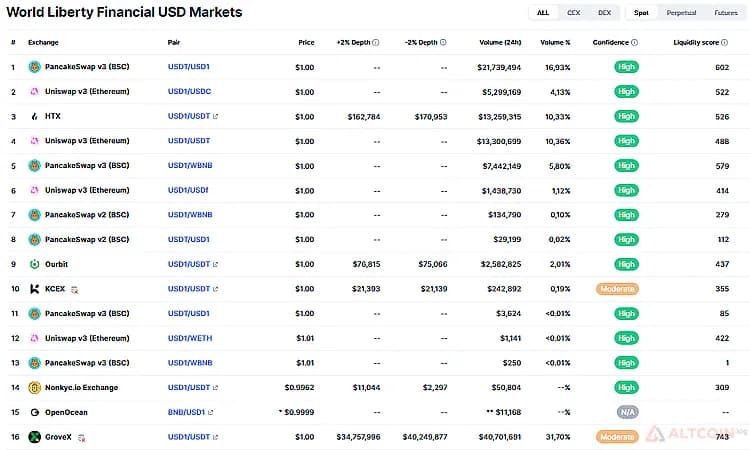Select the ALL exchange filter tab
This screenshot has height=450, width=750.
pos(543,13)
